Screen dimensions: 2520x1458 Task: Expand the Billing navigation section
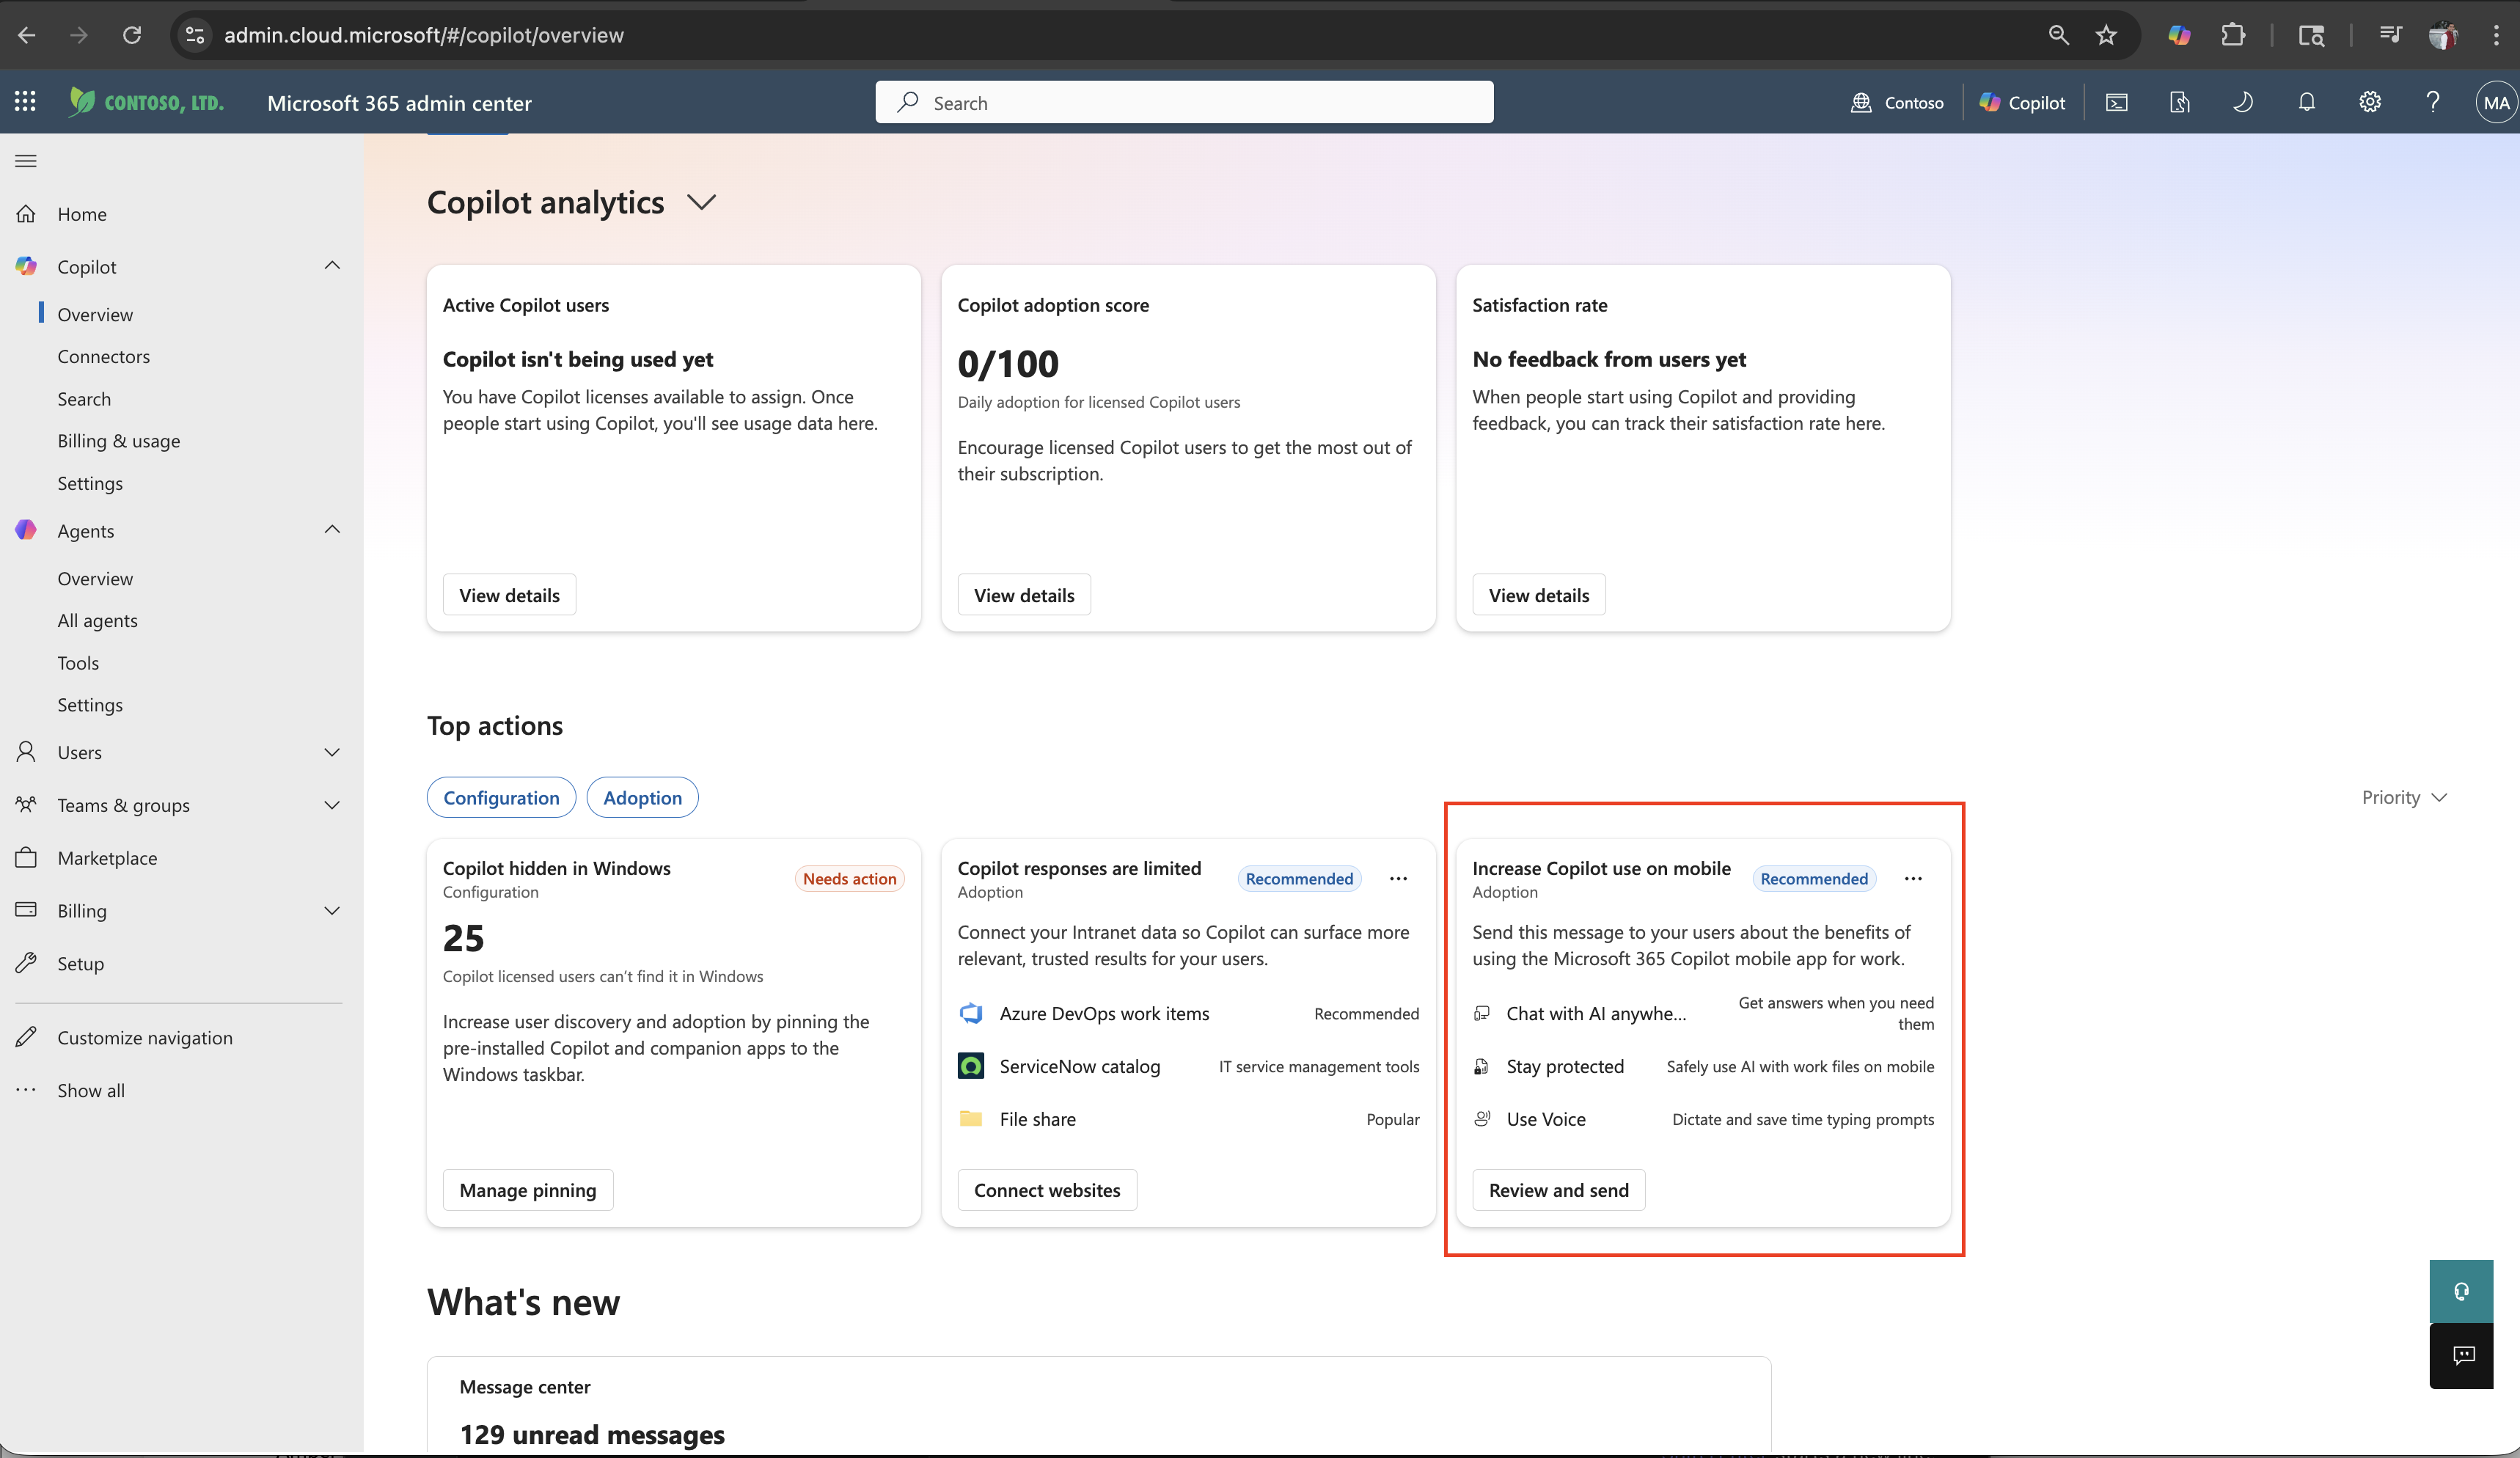(179, 910)
